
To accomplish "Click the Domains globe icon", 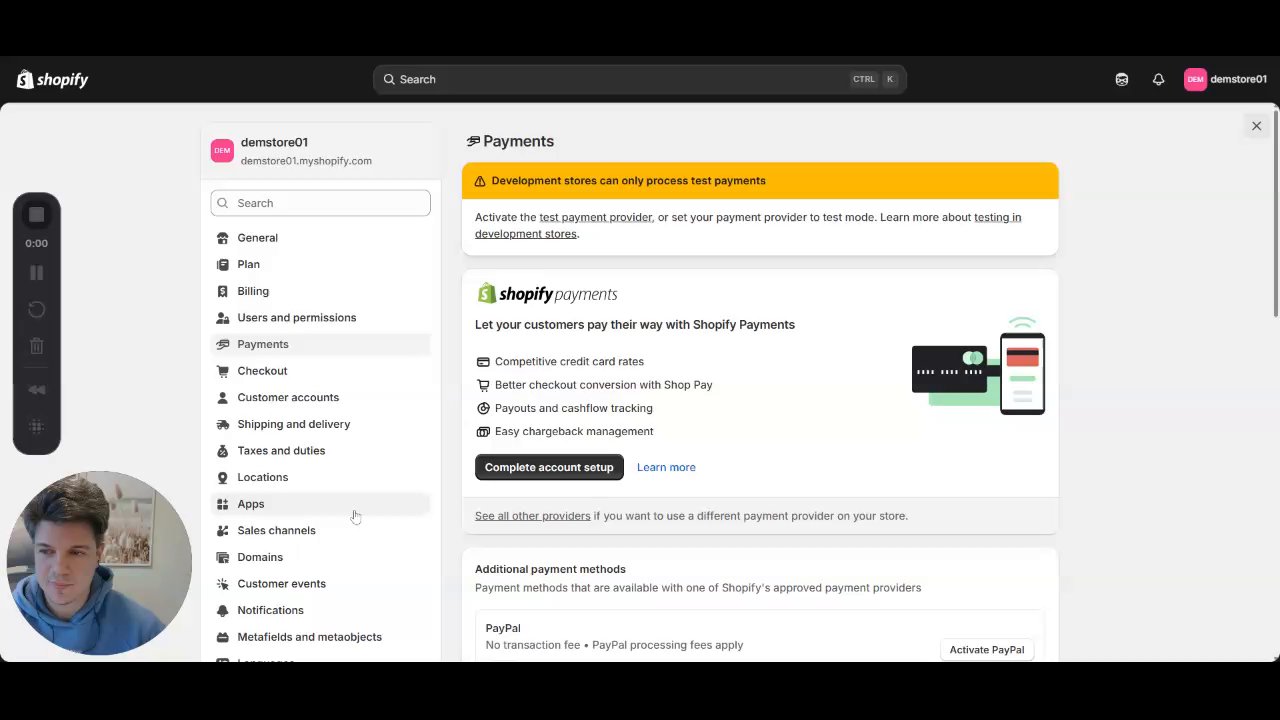I will (x=222, y=557).
